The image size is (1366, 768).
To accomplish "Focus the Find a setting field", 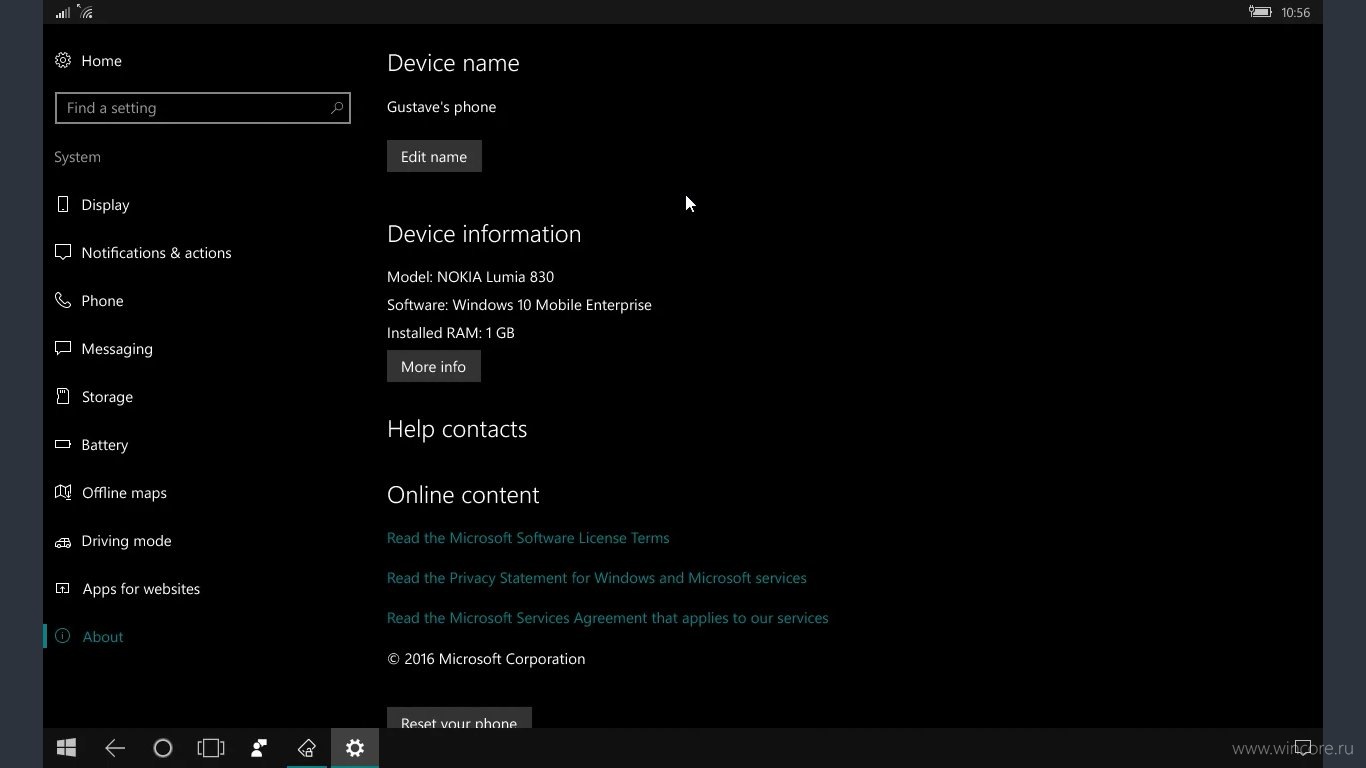I will coord(203,108).
